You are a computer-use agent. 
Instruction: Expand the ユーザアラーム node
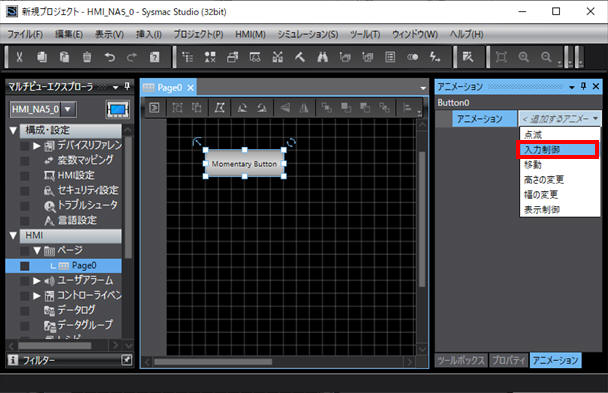tap(36, 281)
